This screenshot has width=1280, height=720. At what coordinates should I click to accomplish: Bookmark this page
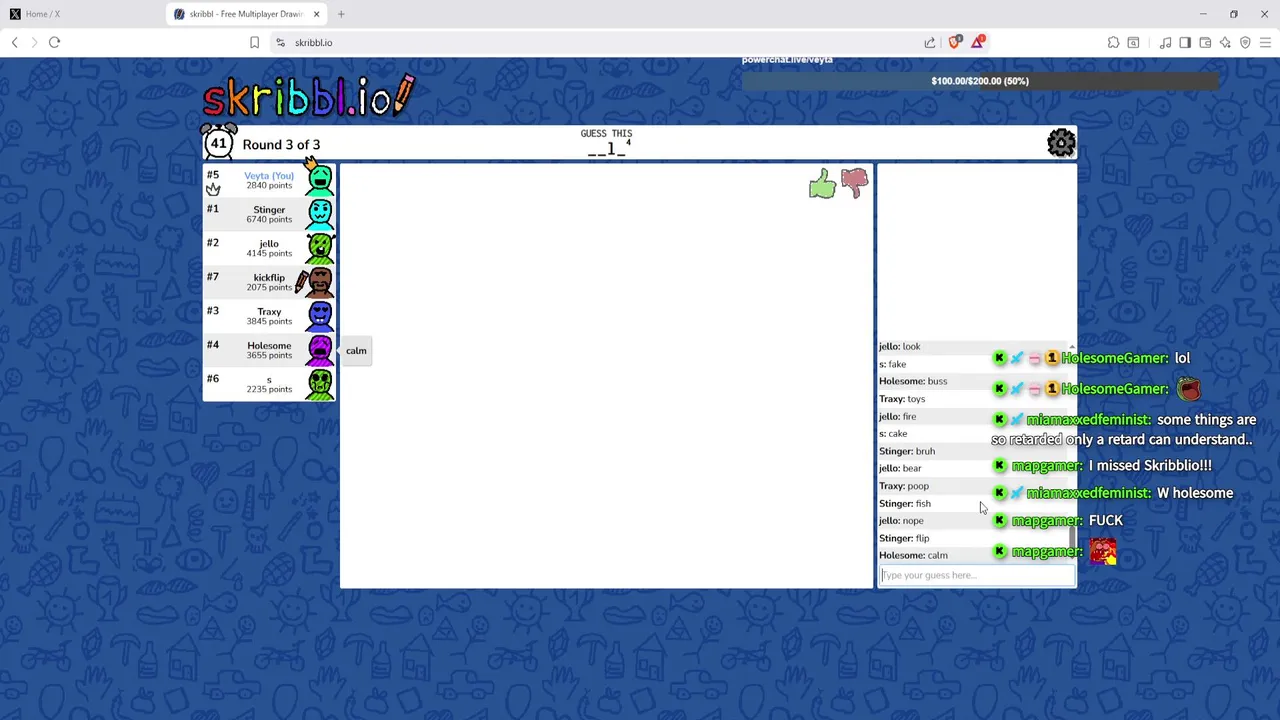(x=254, y=42)
